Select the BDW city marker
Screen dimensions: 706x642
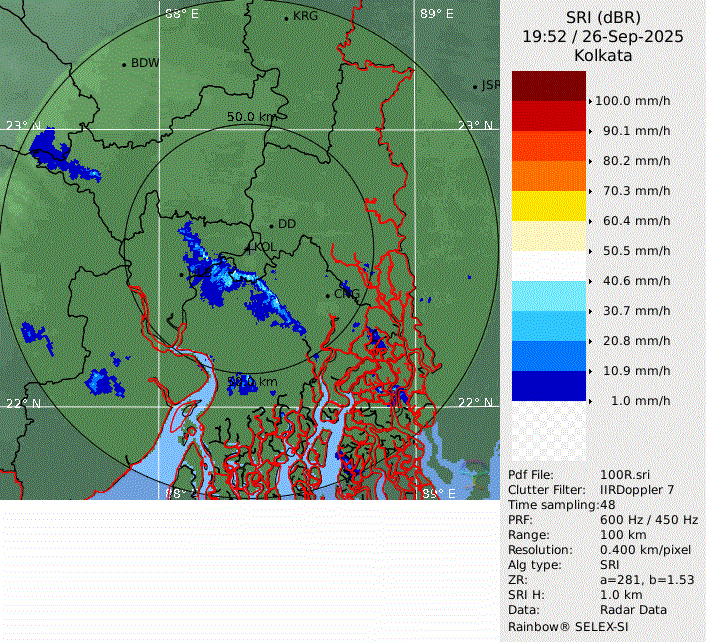coord(124,64)
